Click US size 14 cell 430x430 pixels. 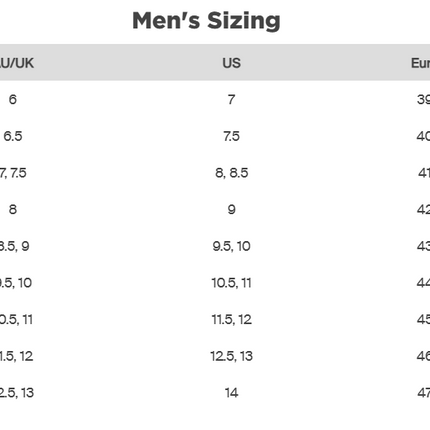pos(231,393)
